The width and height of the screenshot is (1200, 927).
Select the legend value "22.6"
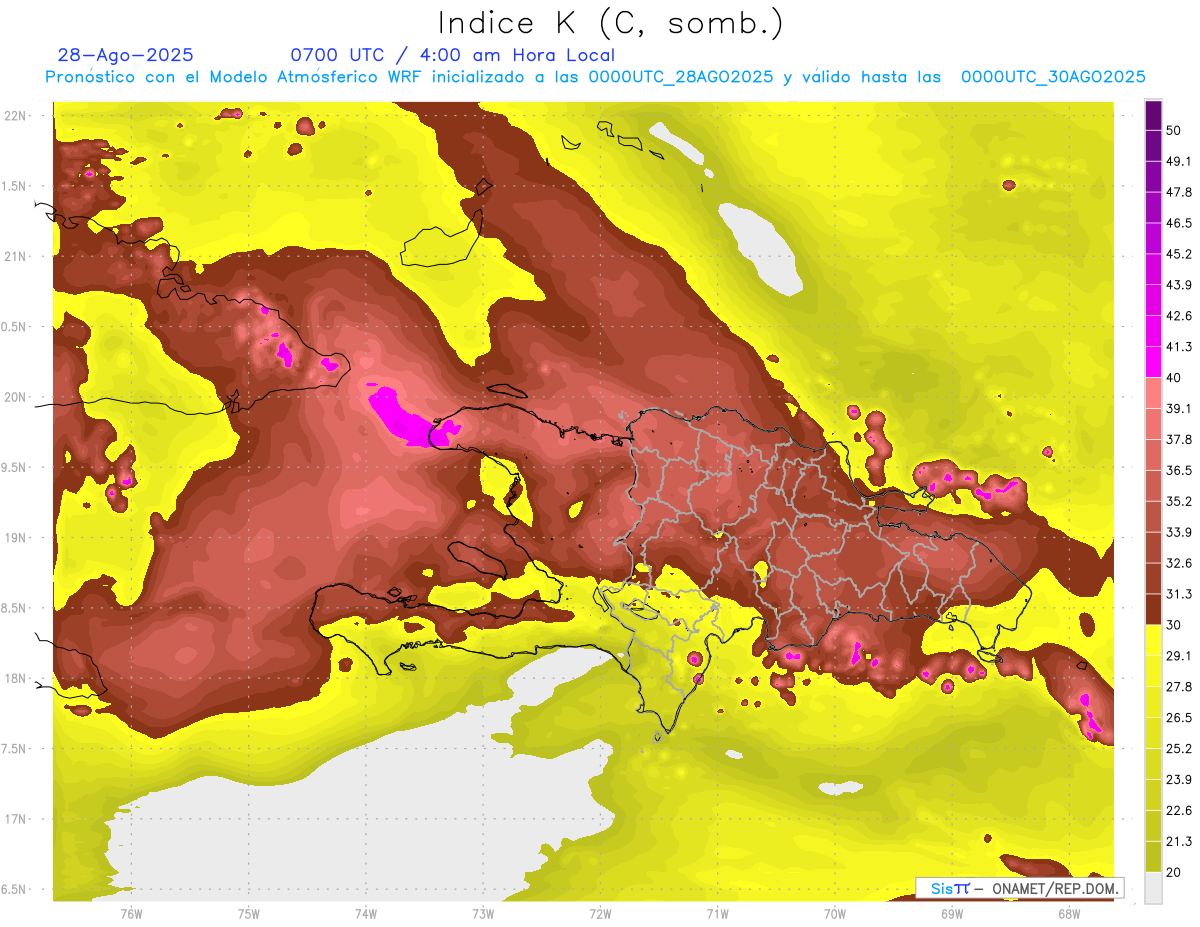coord(1178,811)
